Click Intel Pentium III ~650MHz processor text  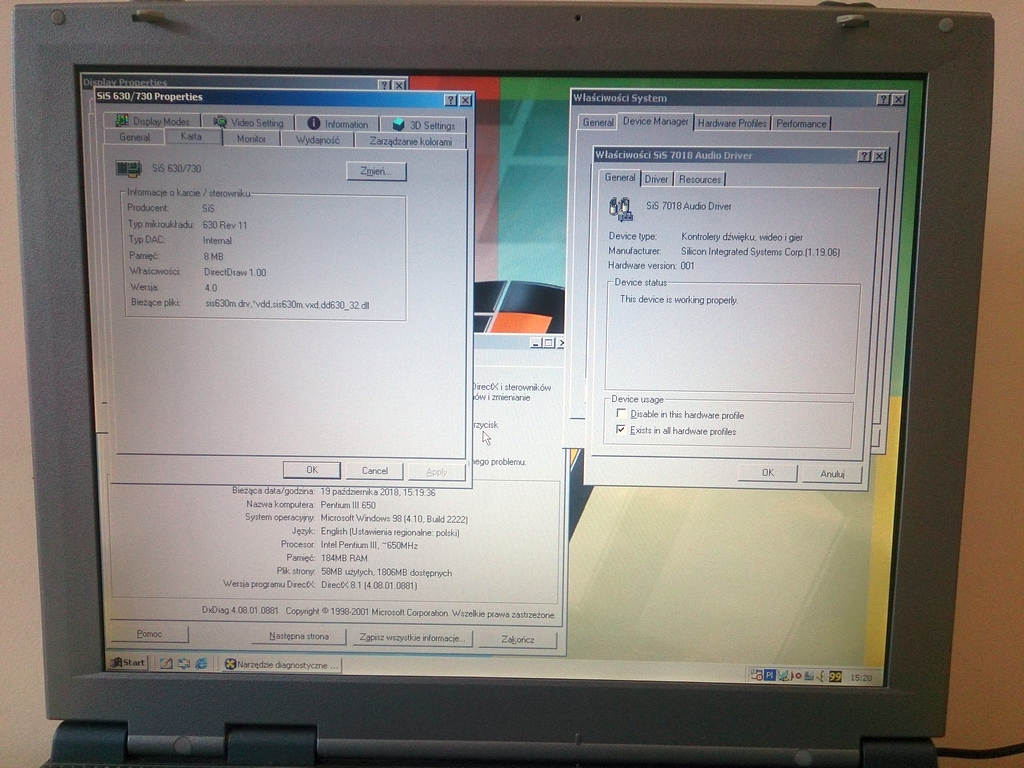point(369,545)
